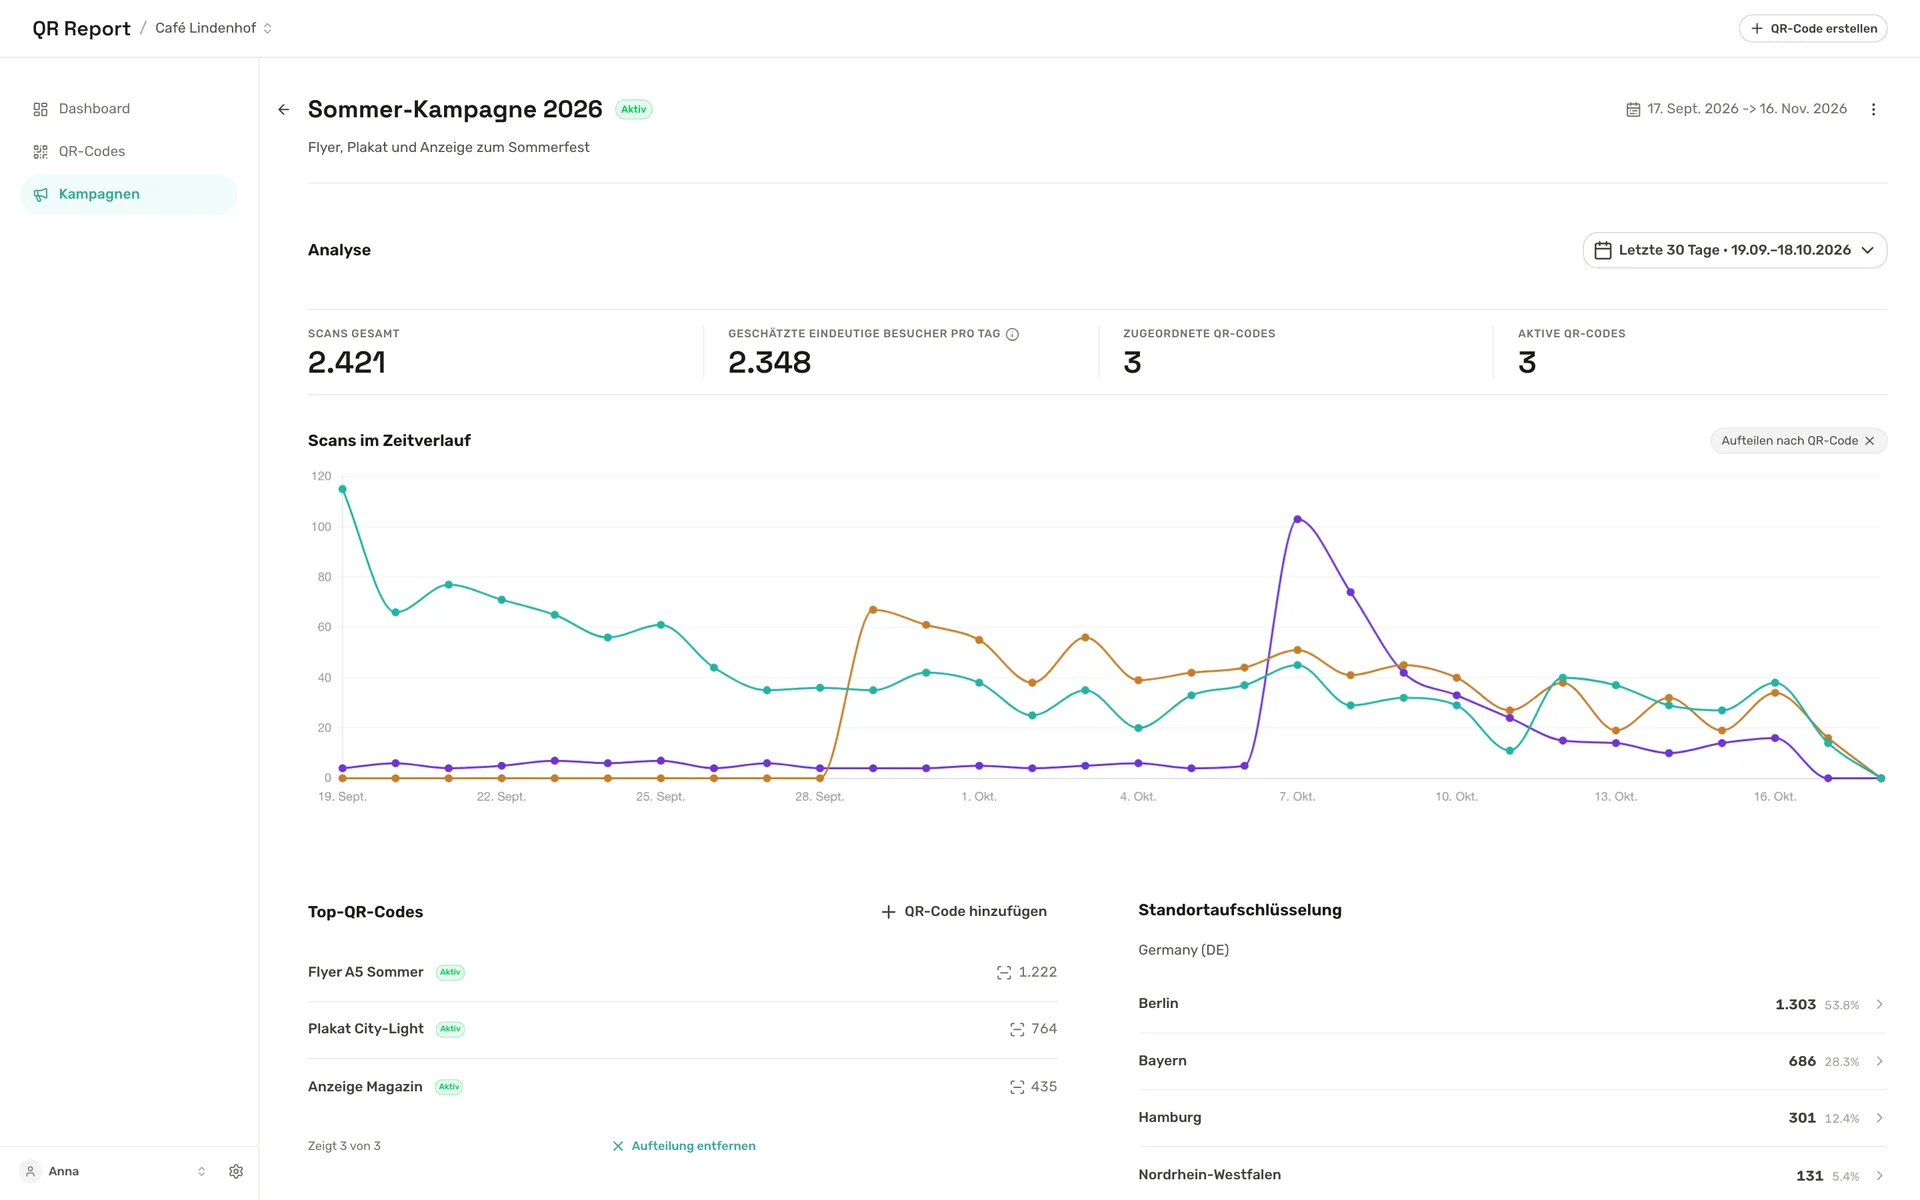Click QR-Code hinzufügen
This screenshot has width=1920, height=1200.
pyautogui.click(x=964, y=911)
